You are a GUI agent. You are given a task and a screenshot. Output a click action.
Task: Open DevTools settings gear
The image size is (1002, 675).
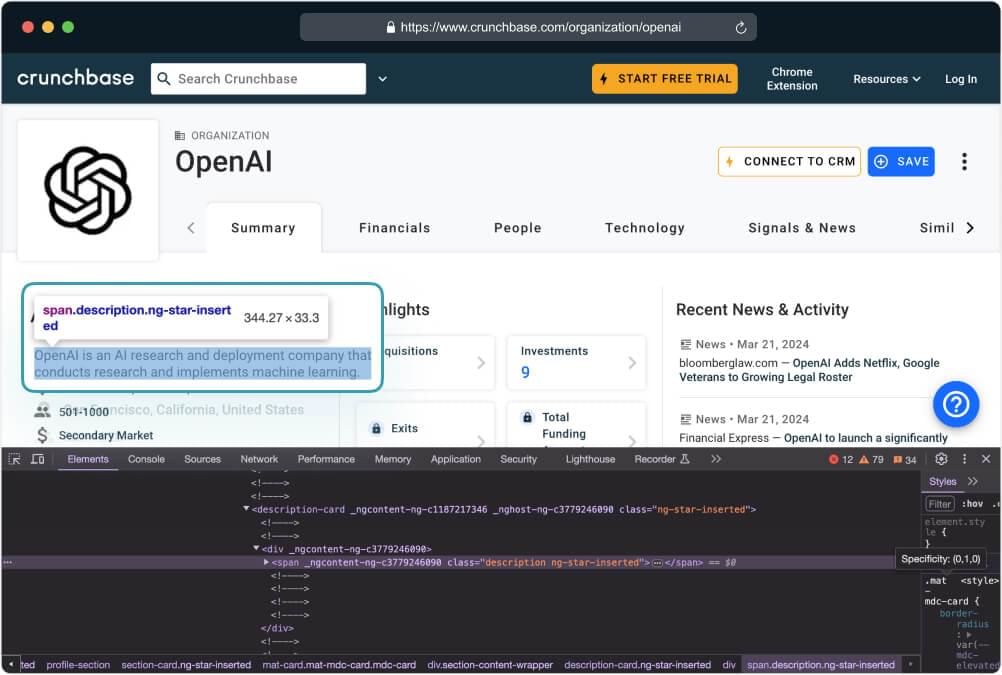[941, 459]
